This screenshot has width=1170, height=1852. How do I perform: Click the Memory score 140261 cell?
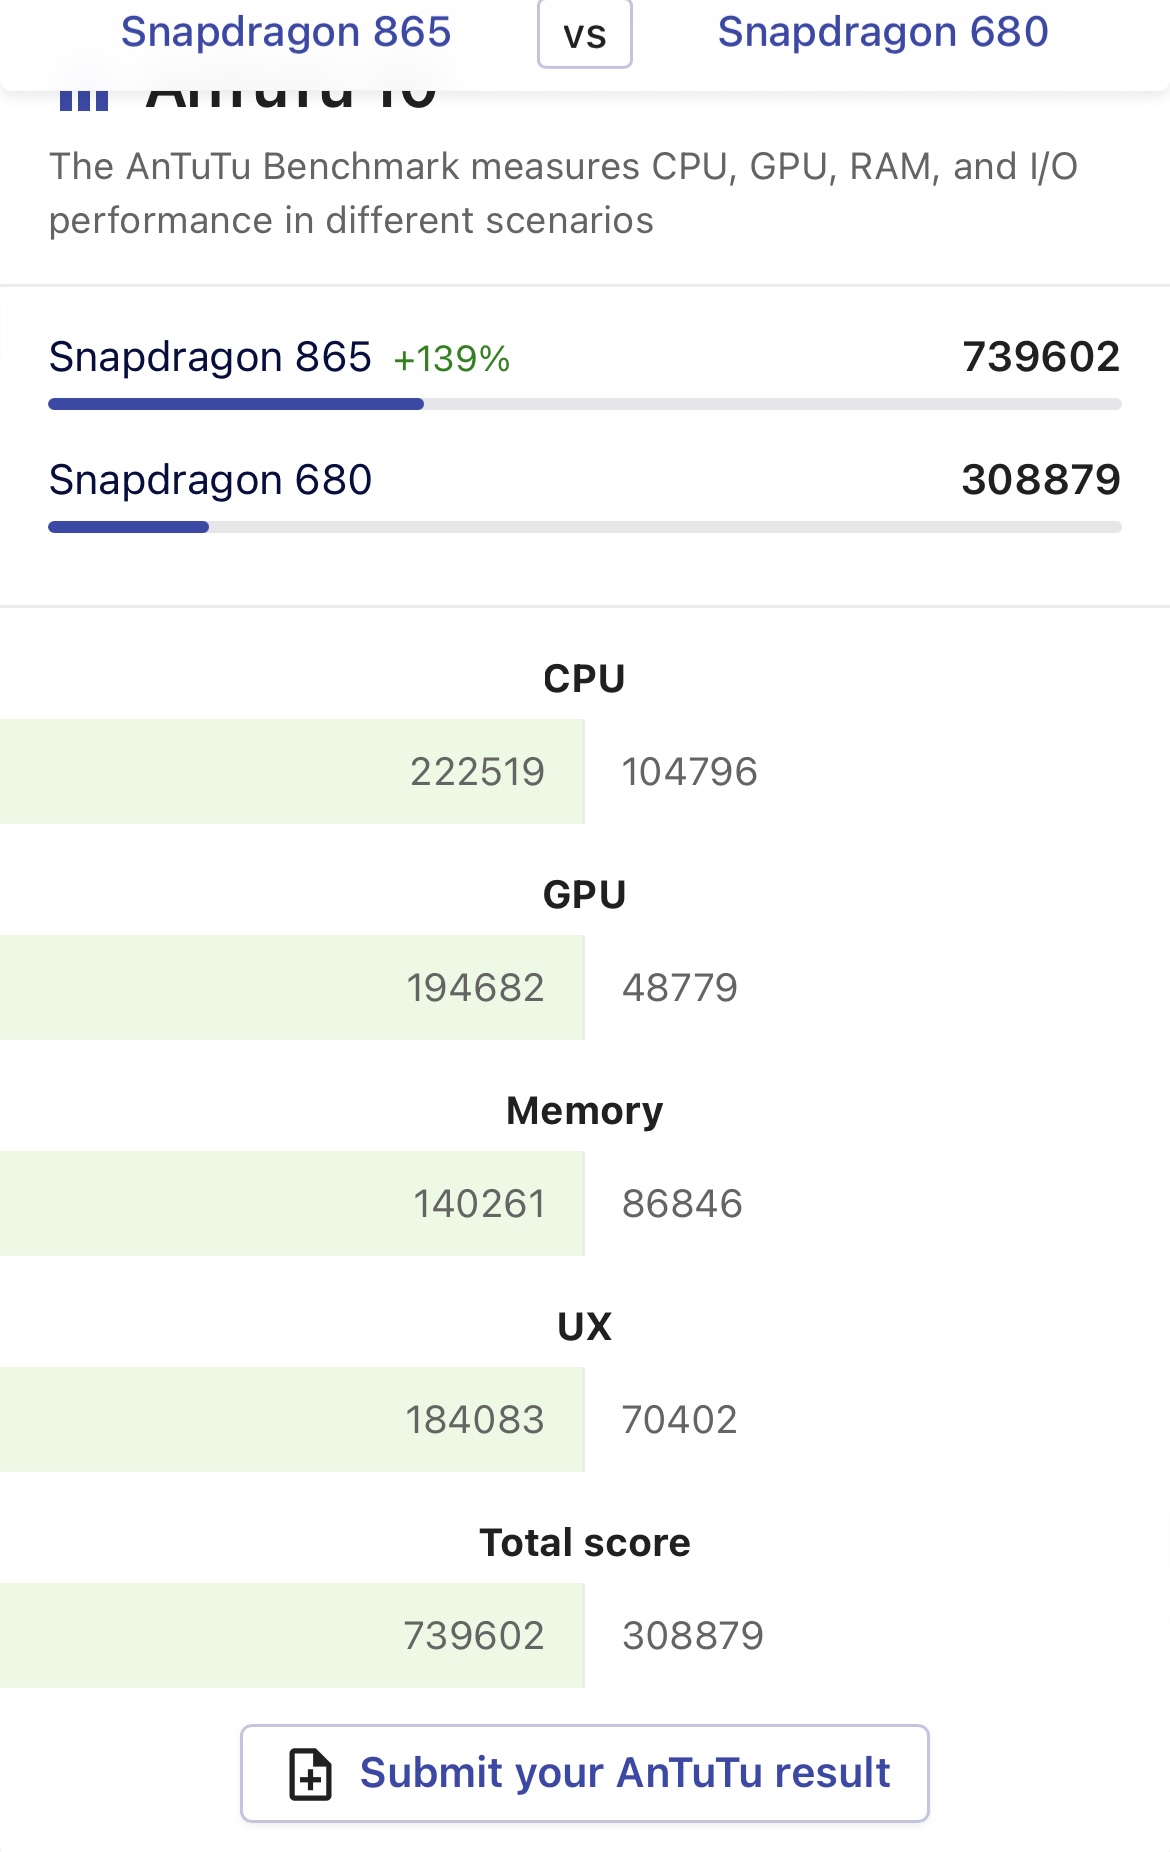coord(479,1204)
